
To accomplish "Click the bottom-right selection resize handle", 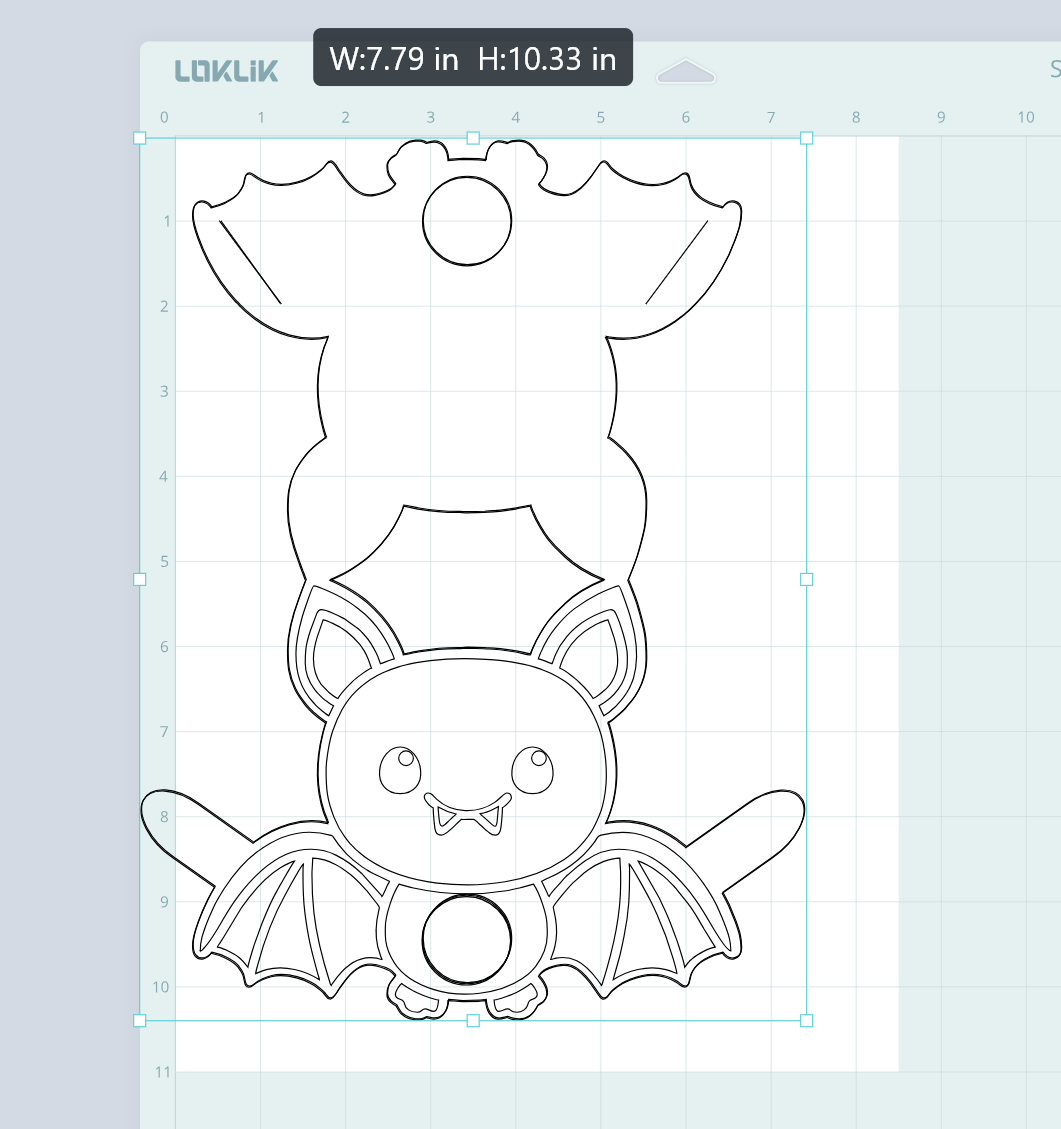I will coord(807,1020).
